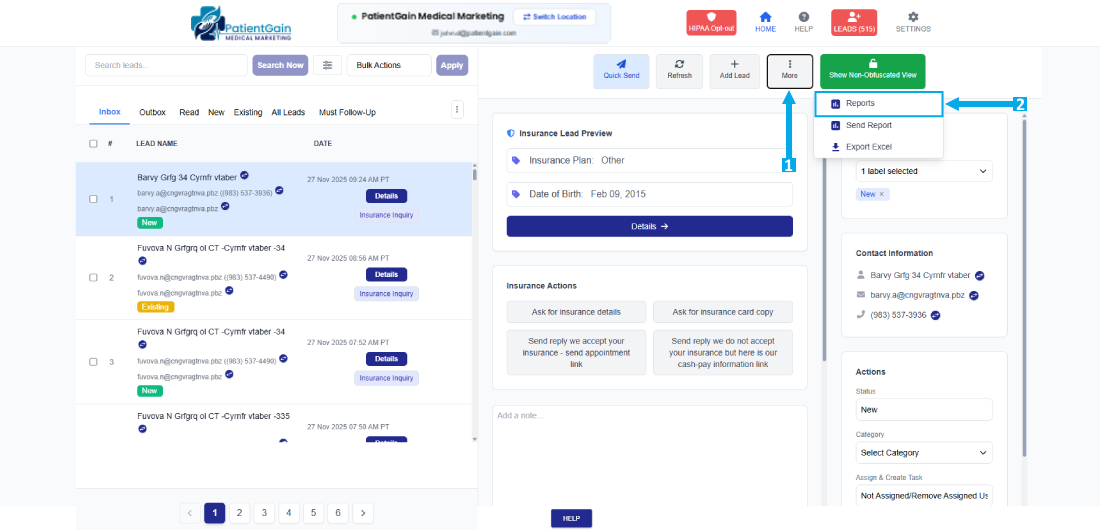Select Export Excel from the More menu
Viewport: 1100px width, 530px height.
coord(878,147)
